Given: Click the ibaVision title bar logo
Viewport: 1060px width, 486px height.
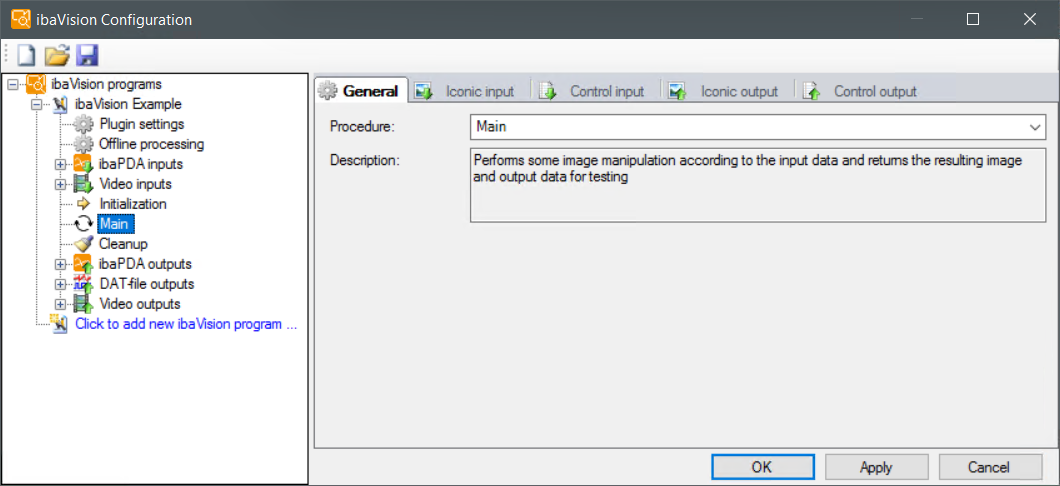Looking at the screenshot, I should 22,19.
